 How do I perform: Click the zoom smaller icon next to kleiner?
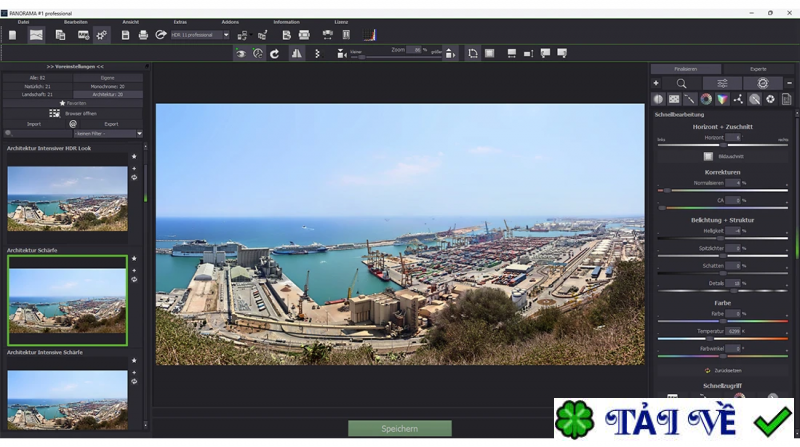(342, 54)
